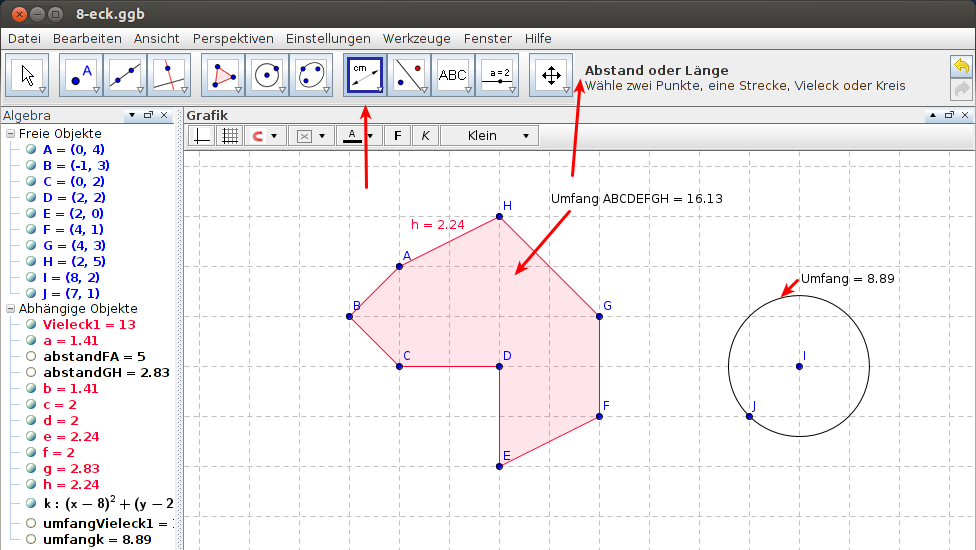
Task: Collapse the Freie Objekte tree group
Action: [x=10, y=134]
